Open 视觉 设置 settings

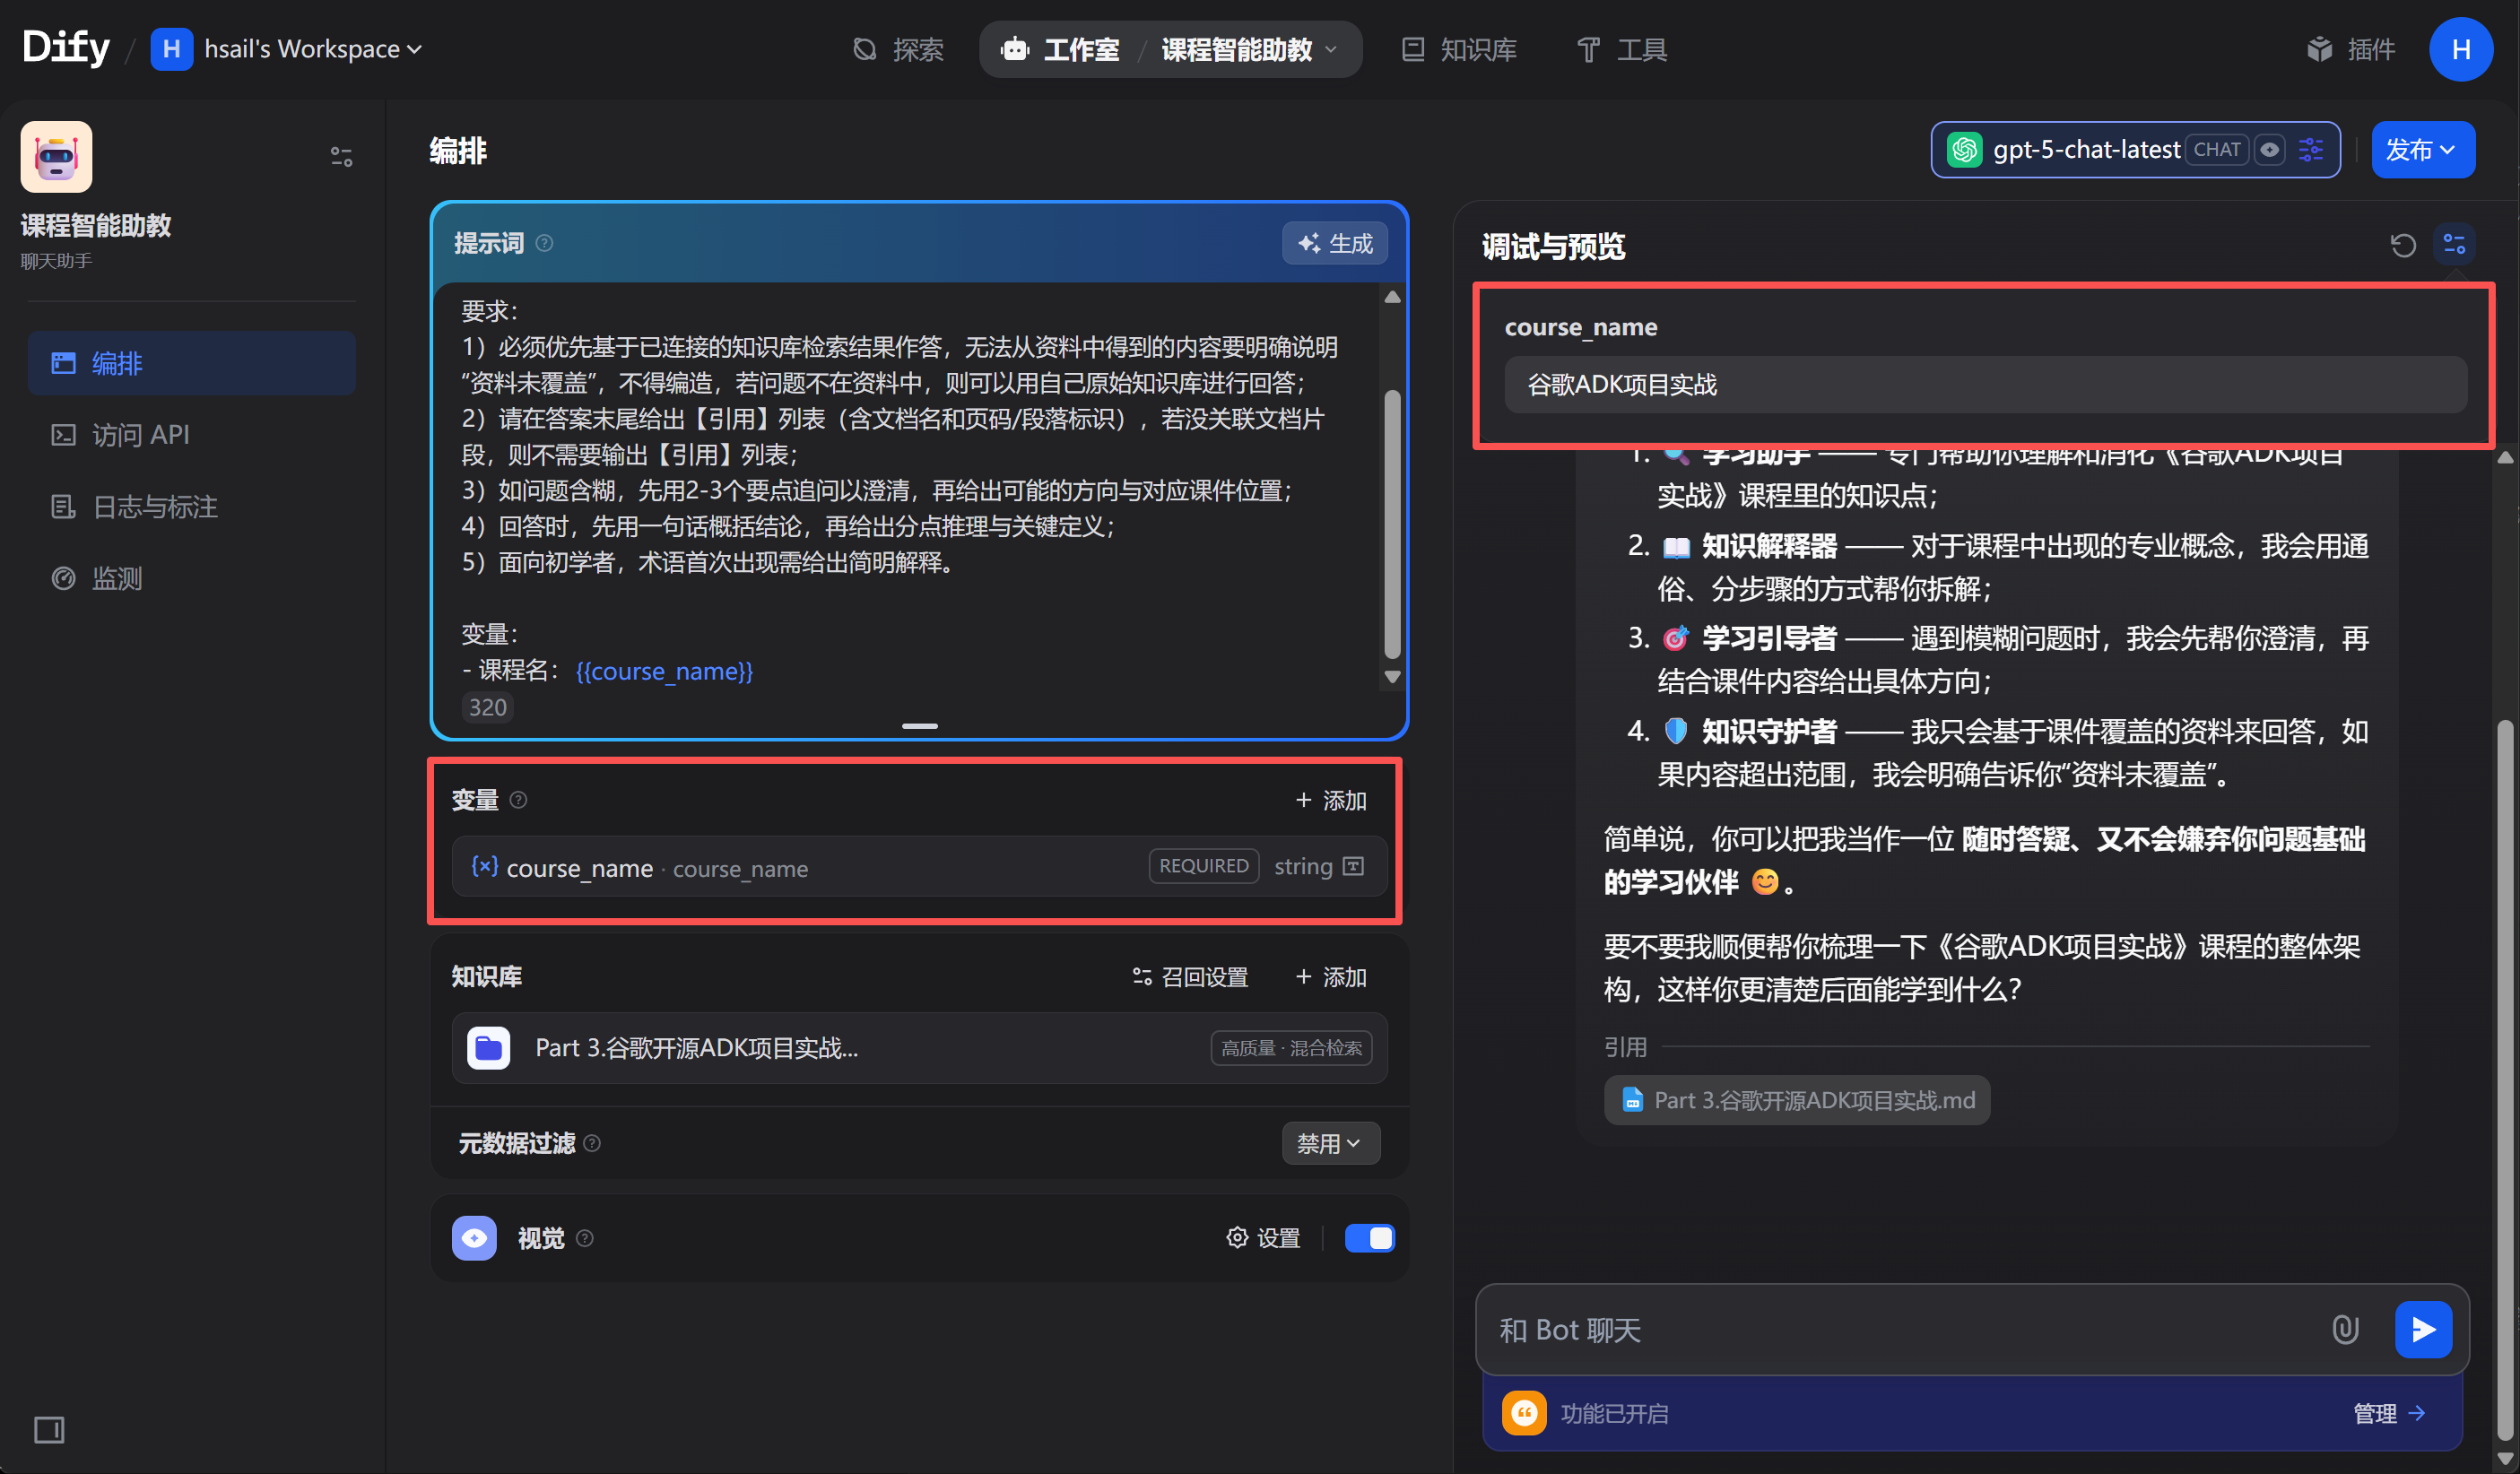tap(1263, 1238)
